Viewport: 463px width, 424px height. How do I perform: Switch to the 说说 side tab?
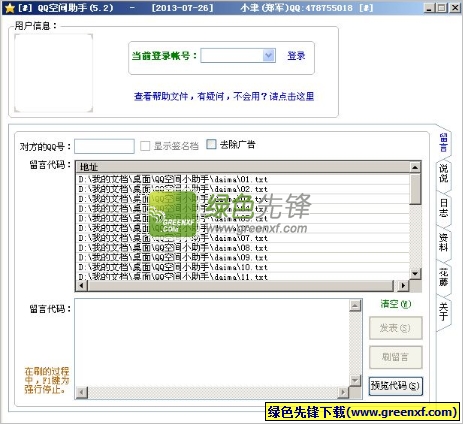tap(443, 173)
